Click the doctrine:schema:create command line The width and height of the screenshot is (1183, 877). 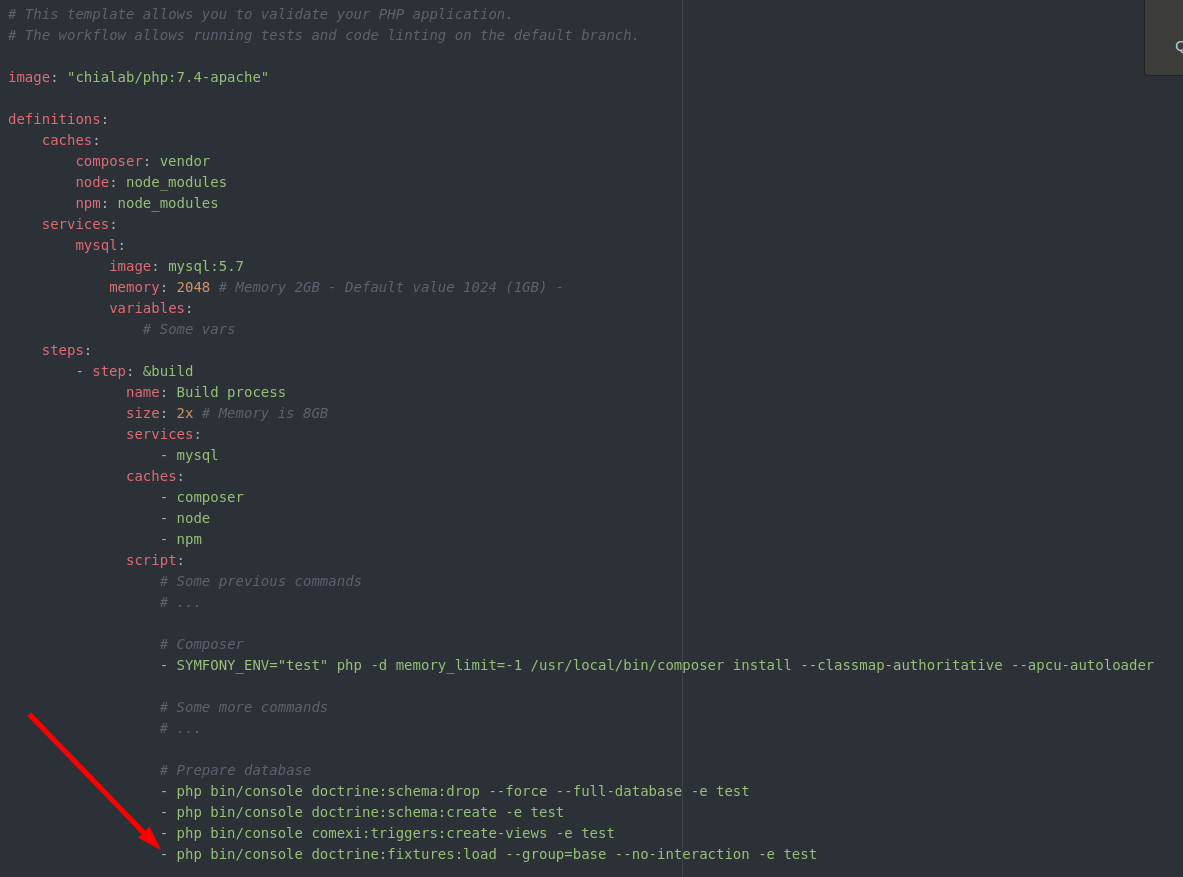tap(362, 813)
